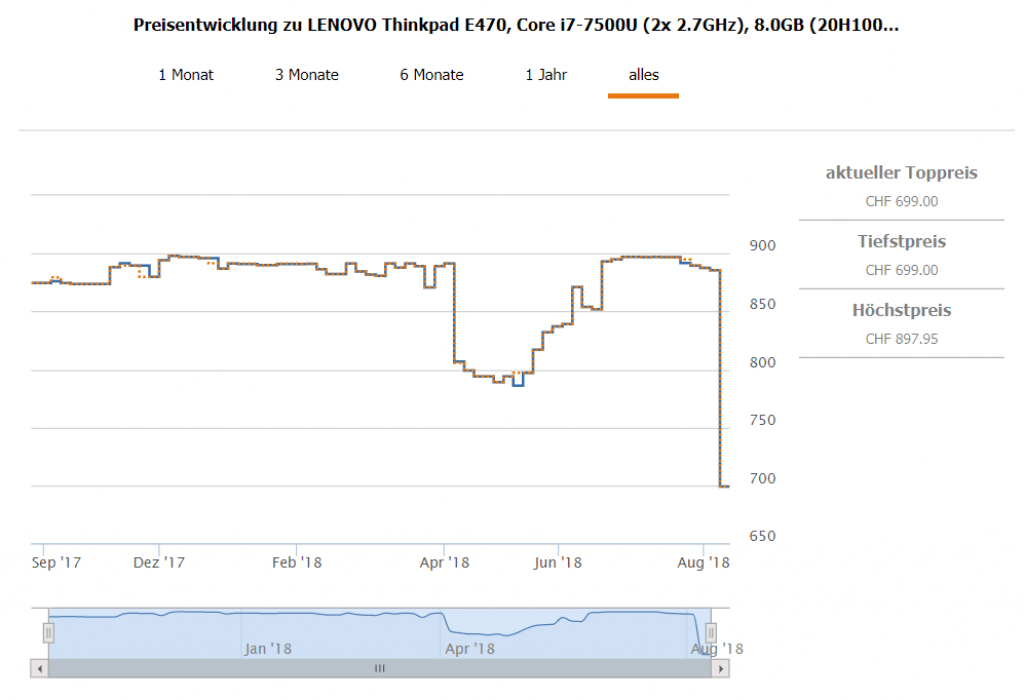
Task: Click the navigator scroll right arrow
Action: 720,669
